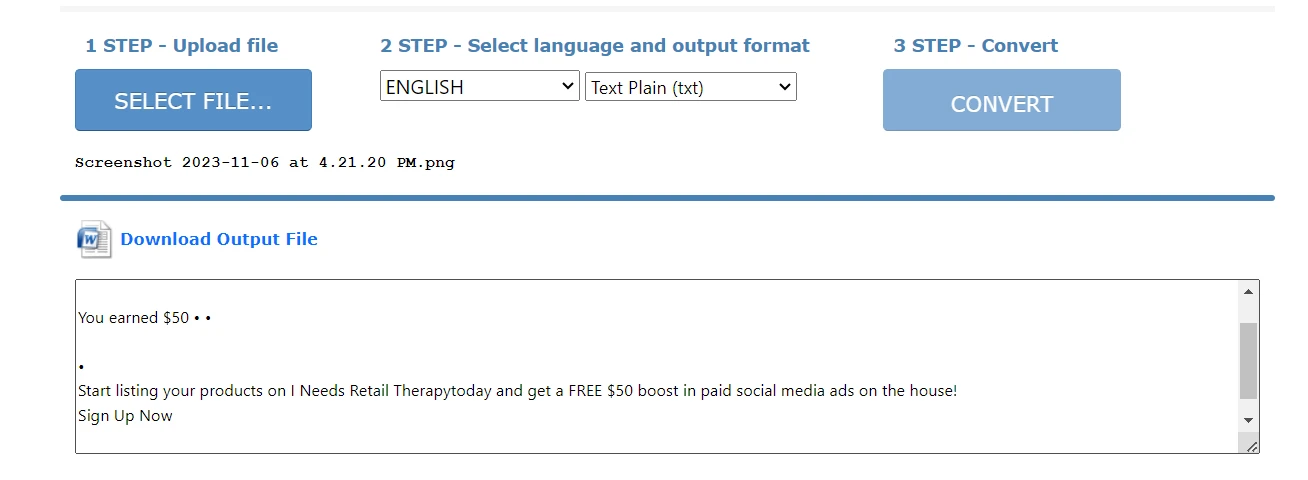
Task: Open the Download Output File link
Action: (x=219, y=239)
